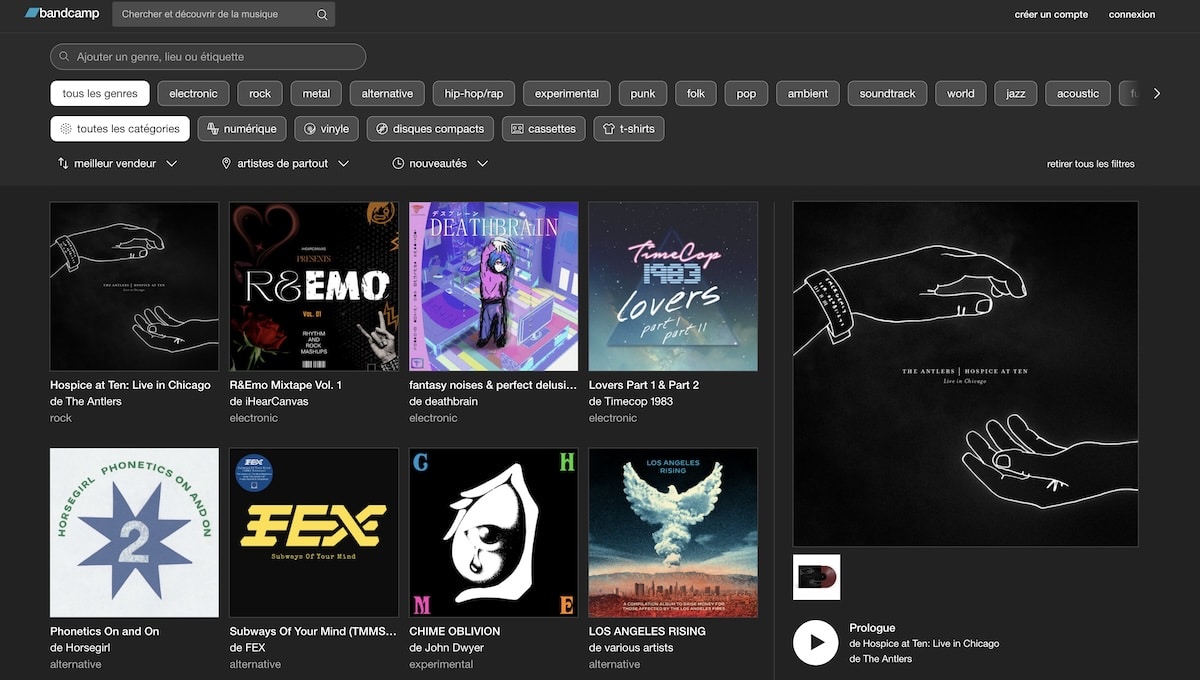Filter by numérique format
Image resolution: width=1200 pixels, height=680 pixels.
[243, 129]
